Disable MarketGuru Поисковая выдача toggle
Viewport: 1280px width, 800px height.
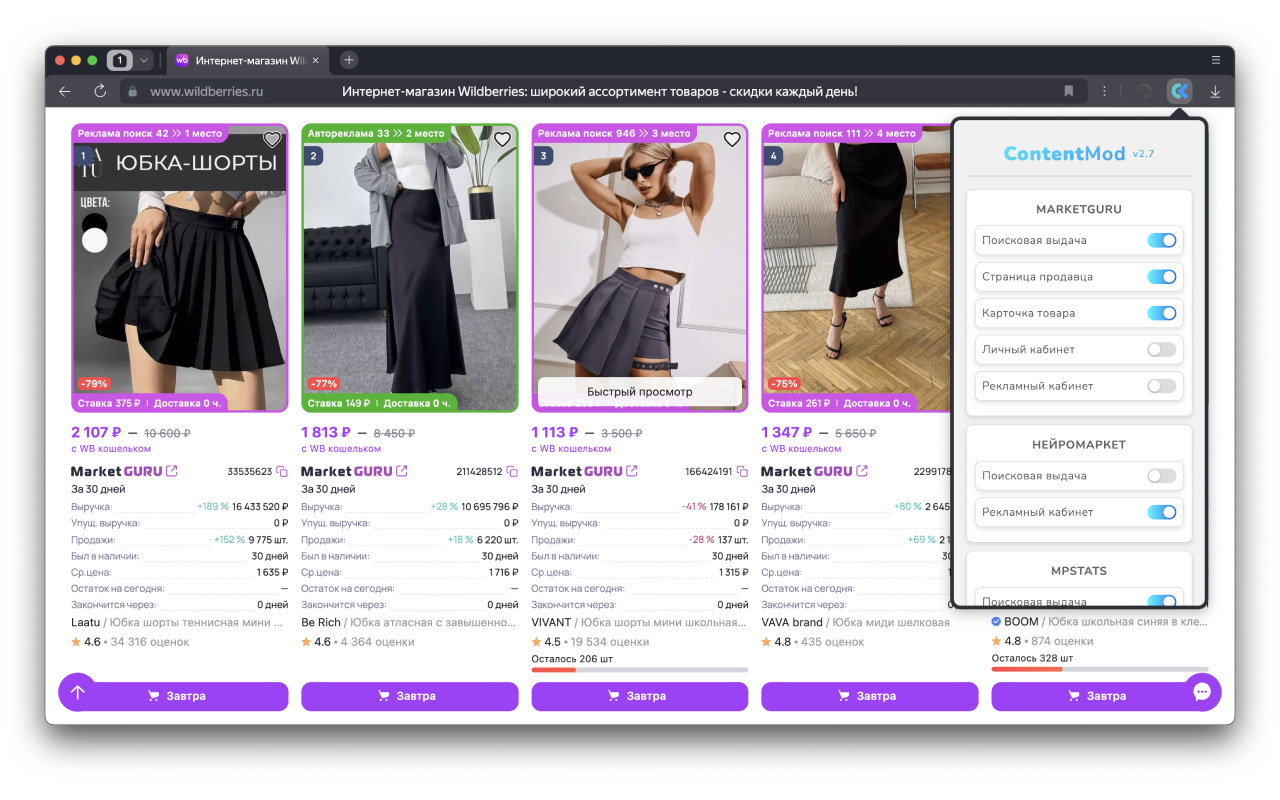pos(1161,240)
